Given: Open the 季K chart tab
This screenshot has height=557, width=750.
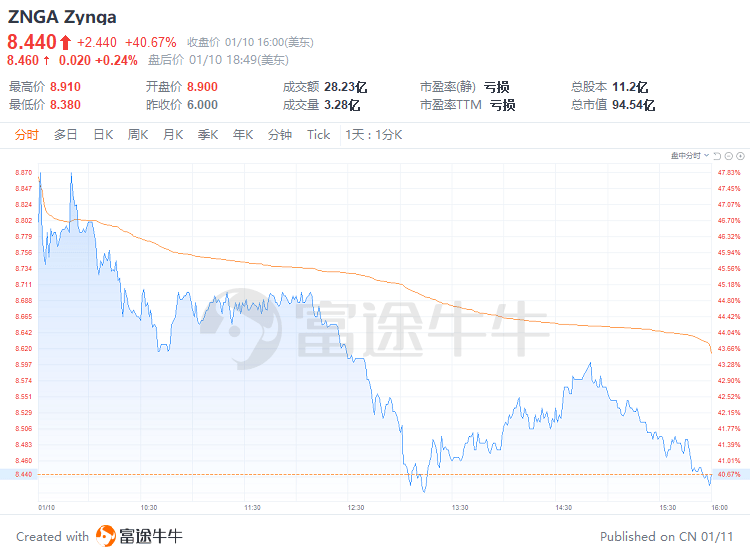Looking at the screenshot, I should pos(208,135).
